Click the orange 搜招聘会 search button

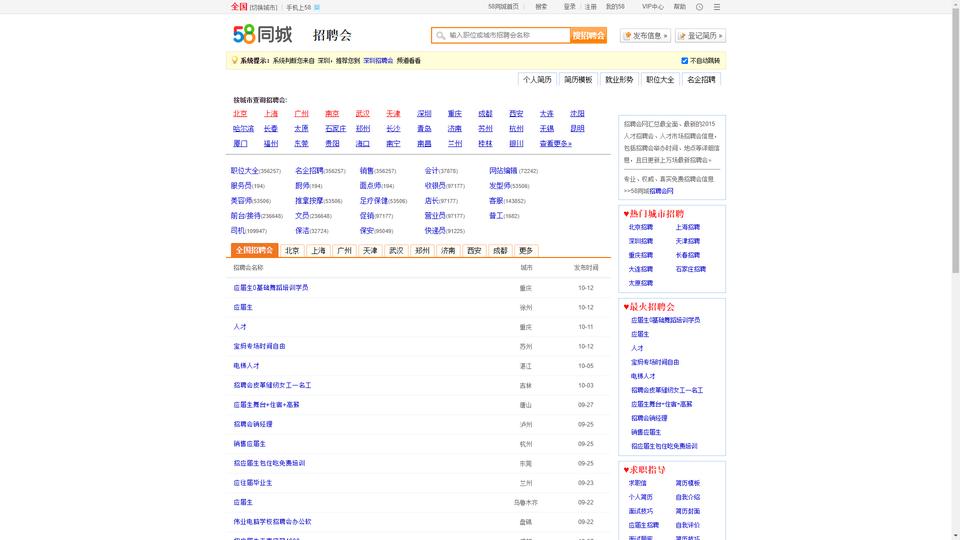[588, 36]
